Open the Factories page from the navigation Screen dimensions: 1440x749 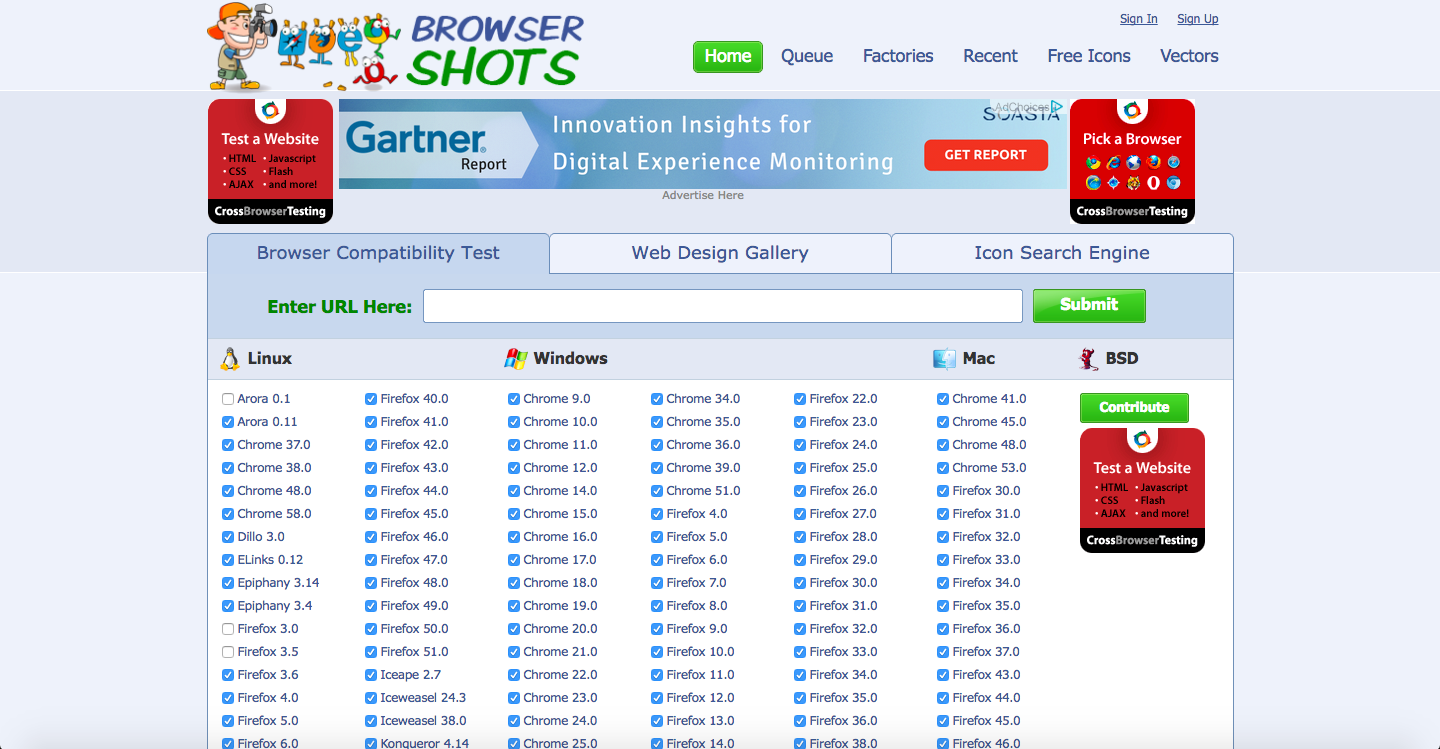pyautogui.click(x=898, y=56)
